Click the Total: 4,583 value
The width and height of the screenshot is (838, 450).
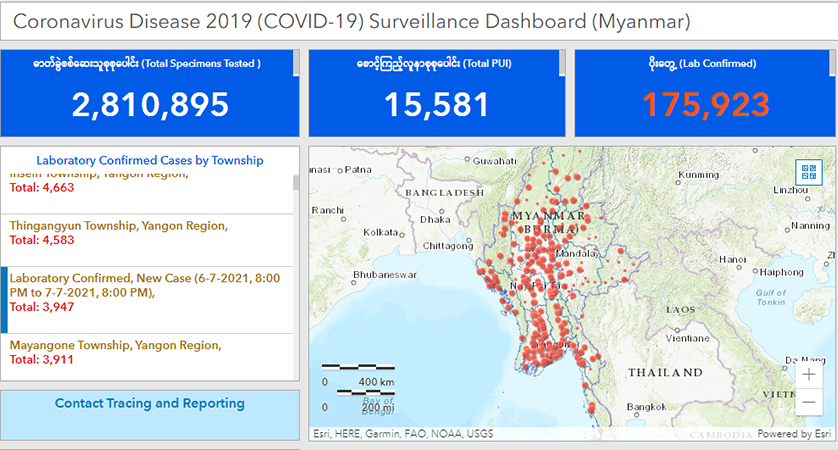click(x=42, y=240)
